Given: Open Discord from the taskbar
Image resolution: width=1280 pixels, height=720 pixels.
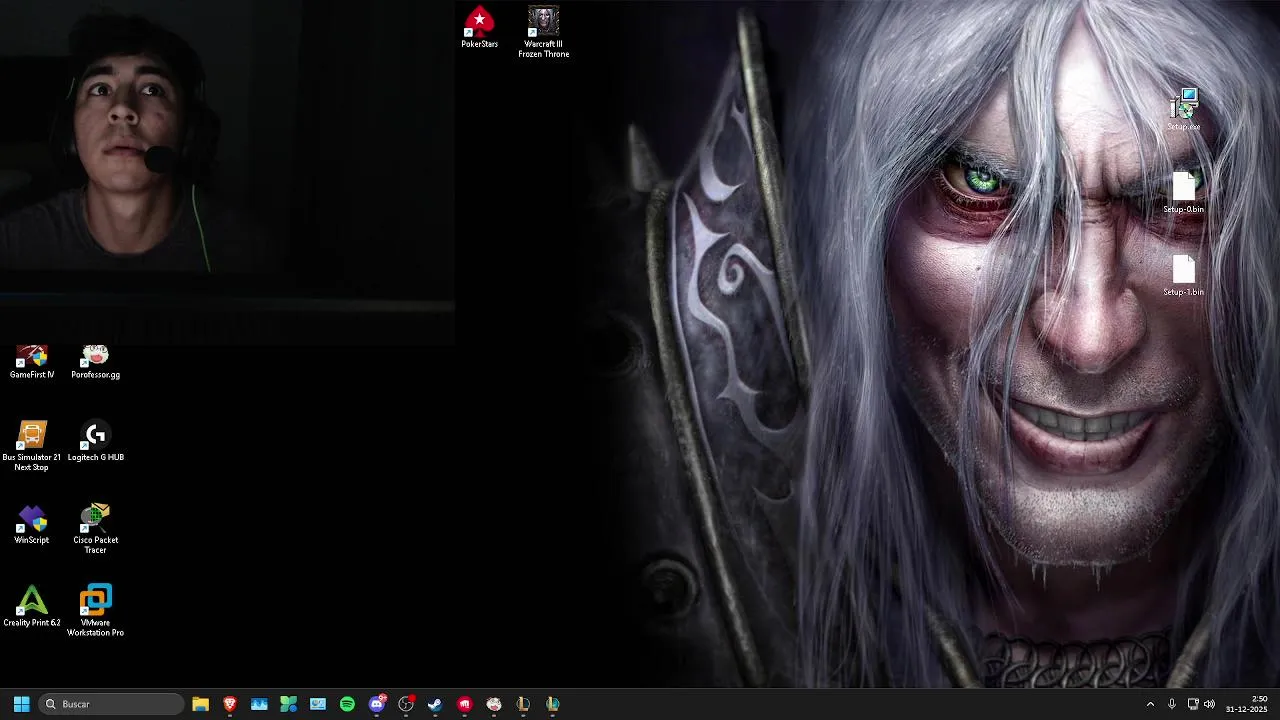Looking at the screenshot, I should [x=377, y=704].
